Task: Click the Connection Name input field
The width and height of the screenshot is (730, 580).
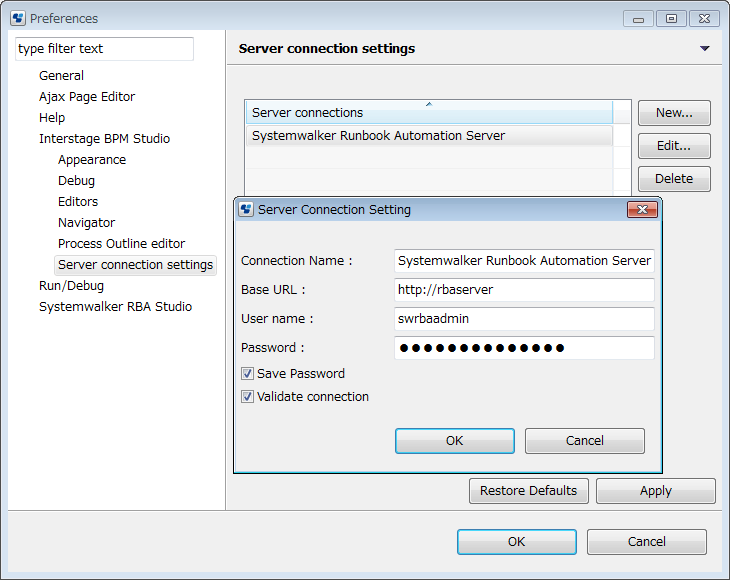Action: point(524,261)
